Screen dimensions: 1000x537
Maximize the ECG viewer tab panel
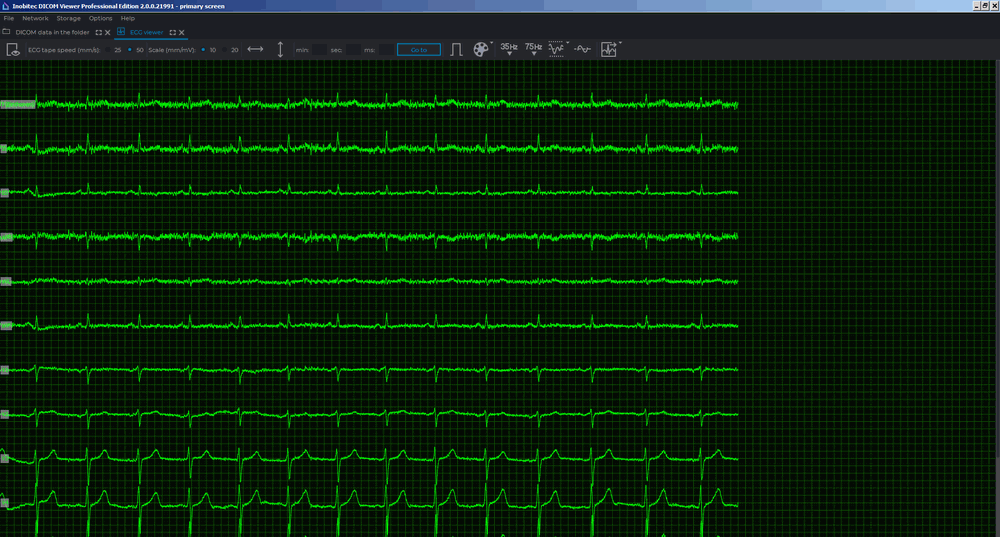[172, 33]
